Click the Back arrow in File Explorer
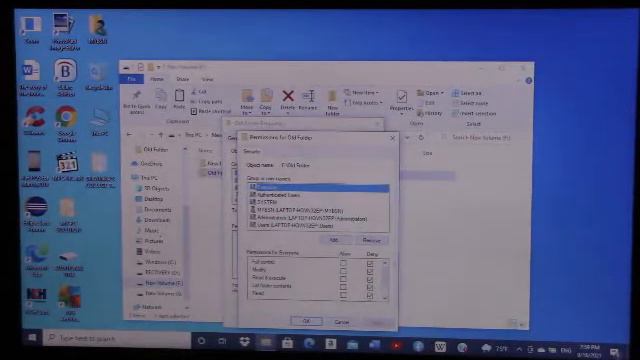 [129, 135]
